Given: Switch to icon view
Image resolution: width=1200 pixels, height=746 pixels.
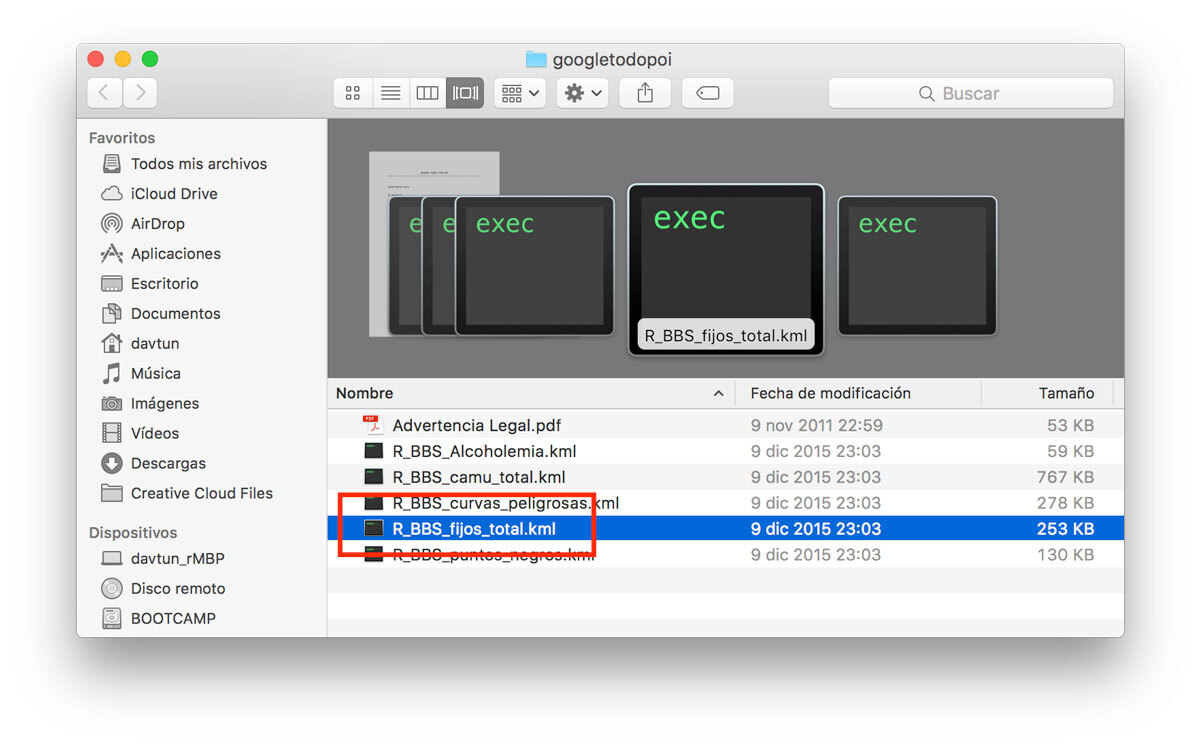Looking at the screenshot, I should [352, 93].
